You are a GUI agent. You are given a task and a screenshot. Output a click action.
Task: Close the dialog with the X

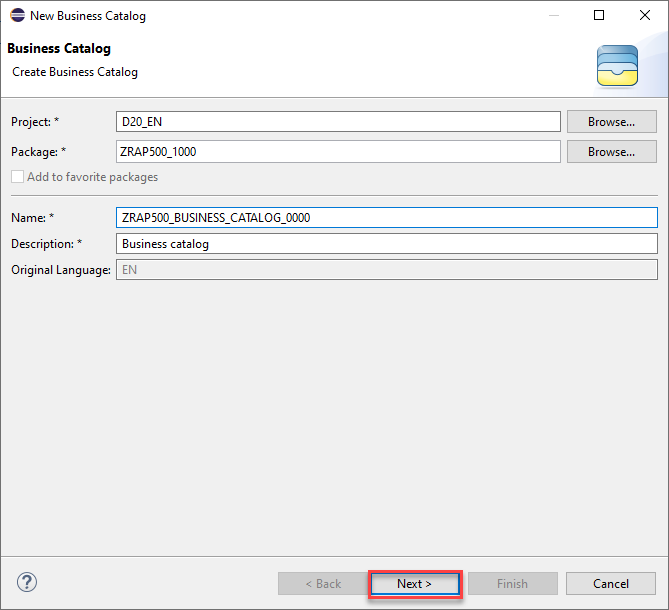pyautogui.click(x=645, y=15)
